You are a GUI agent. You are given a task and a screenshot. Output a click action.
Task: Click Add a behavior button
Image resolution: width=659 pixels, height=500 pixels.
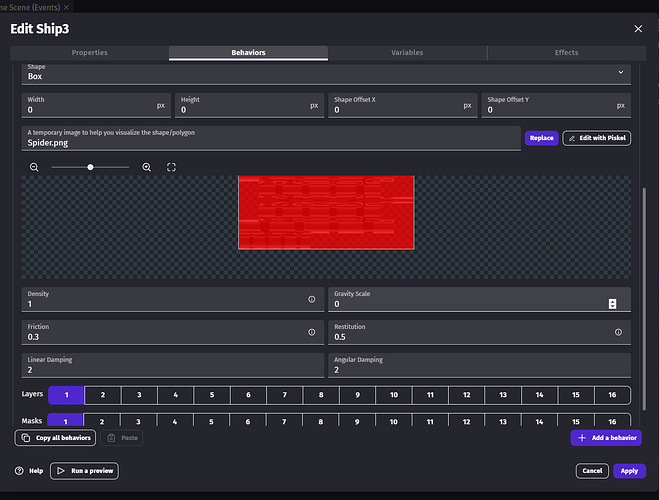pos(606,438)
